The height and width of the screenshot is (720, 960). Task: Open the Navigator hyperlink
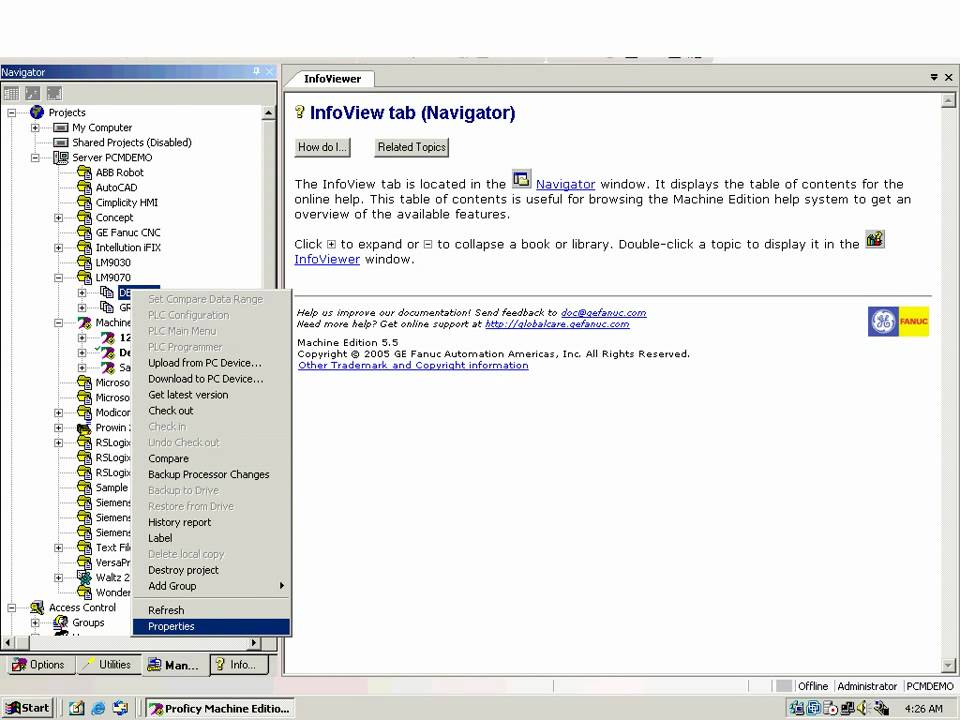565,184
